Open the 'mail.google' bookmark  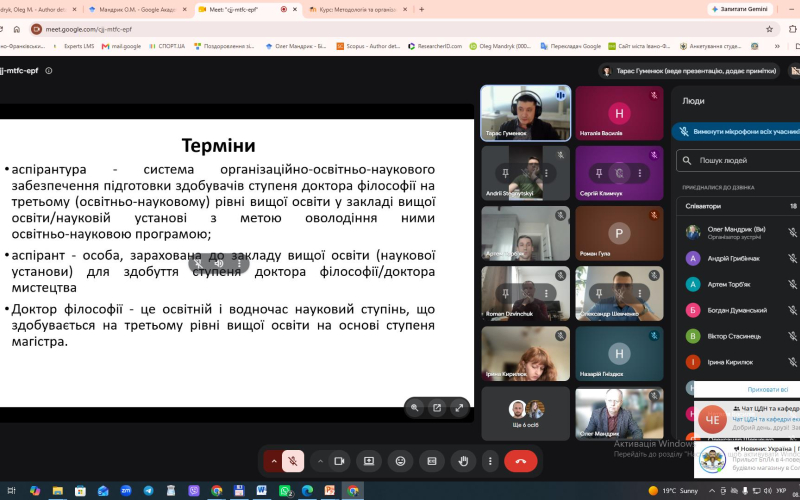[121, 46]
